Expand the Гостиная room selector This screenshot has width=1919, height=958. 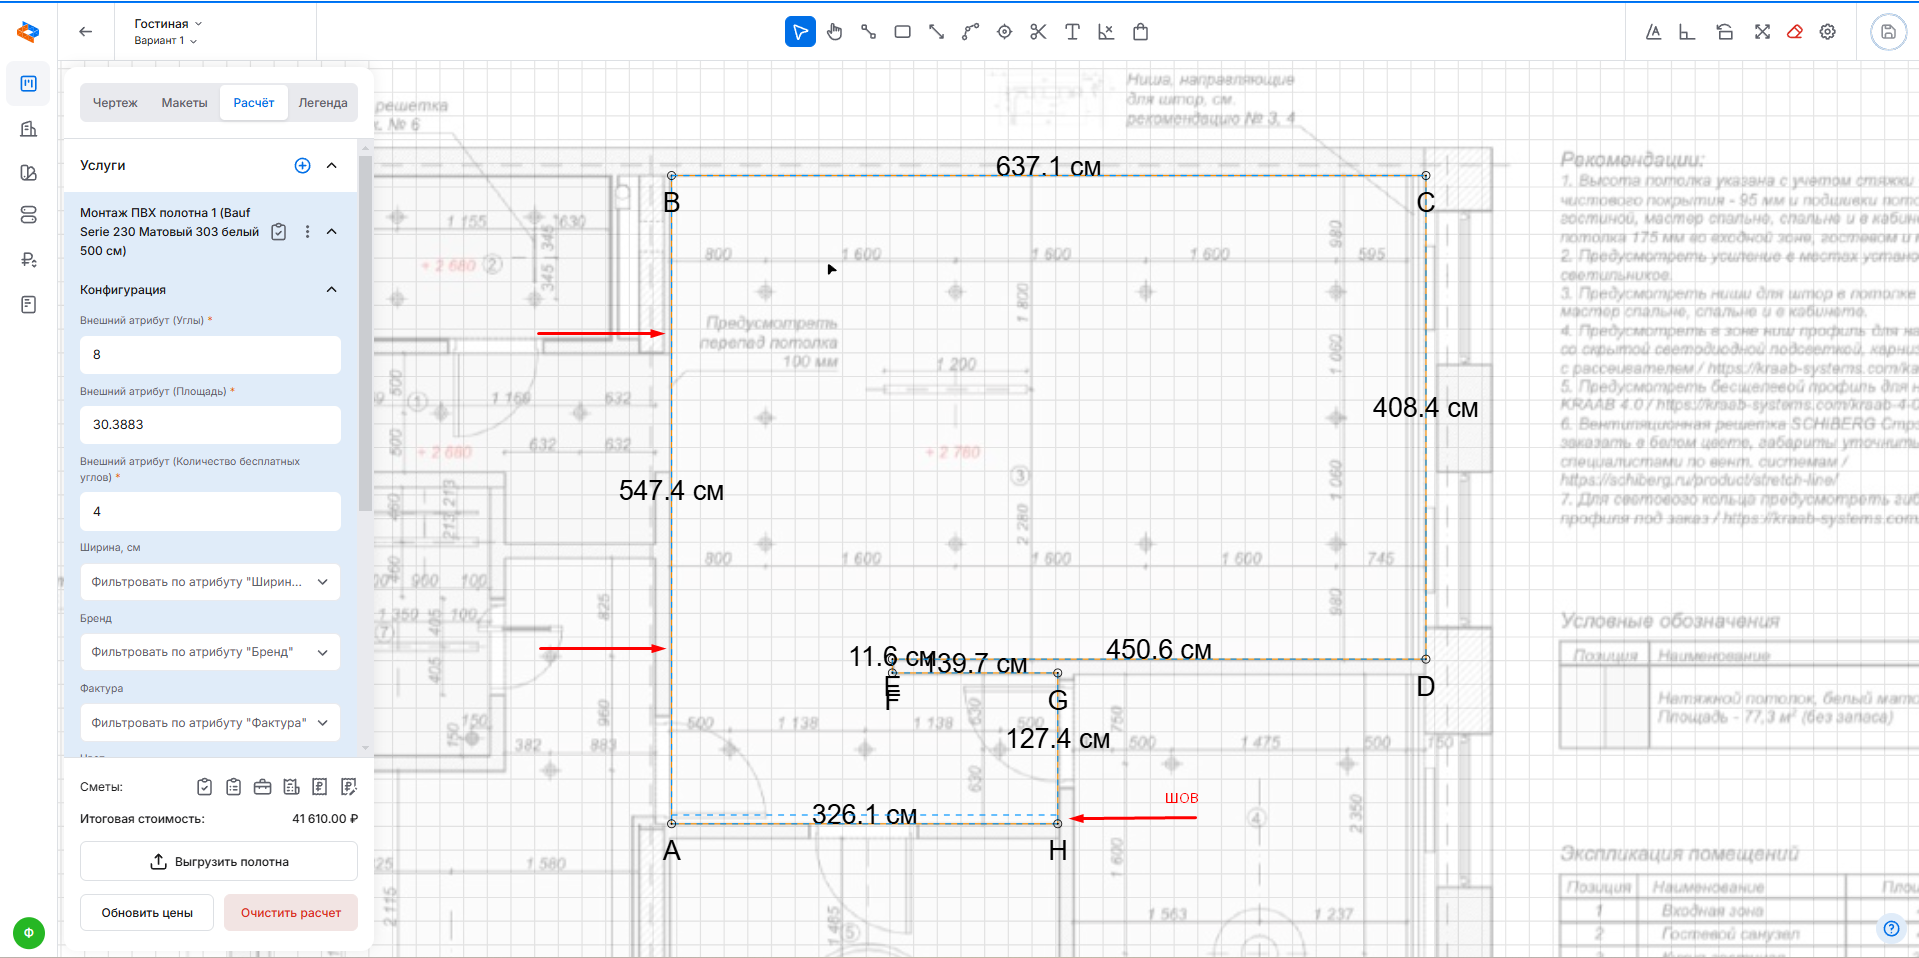coord(168,23)
